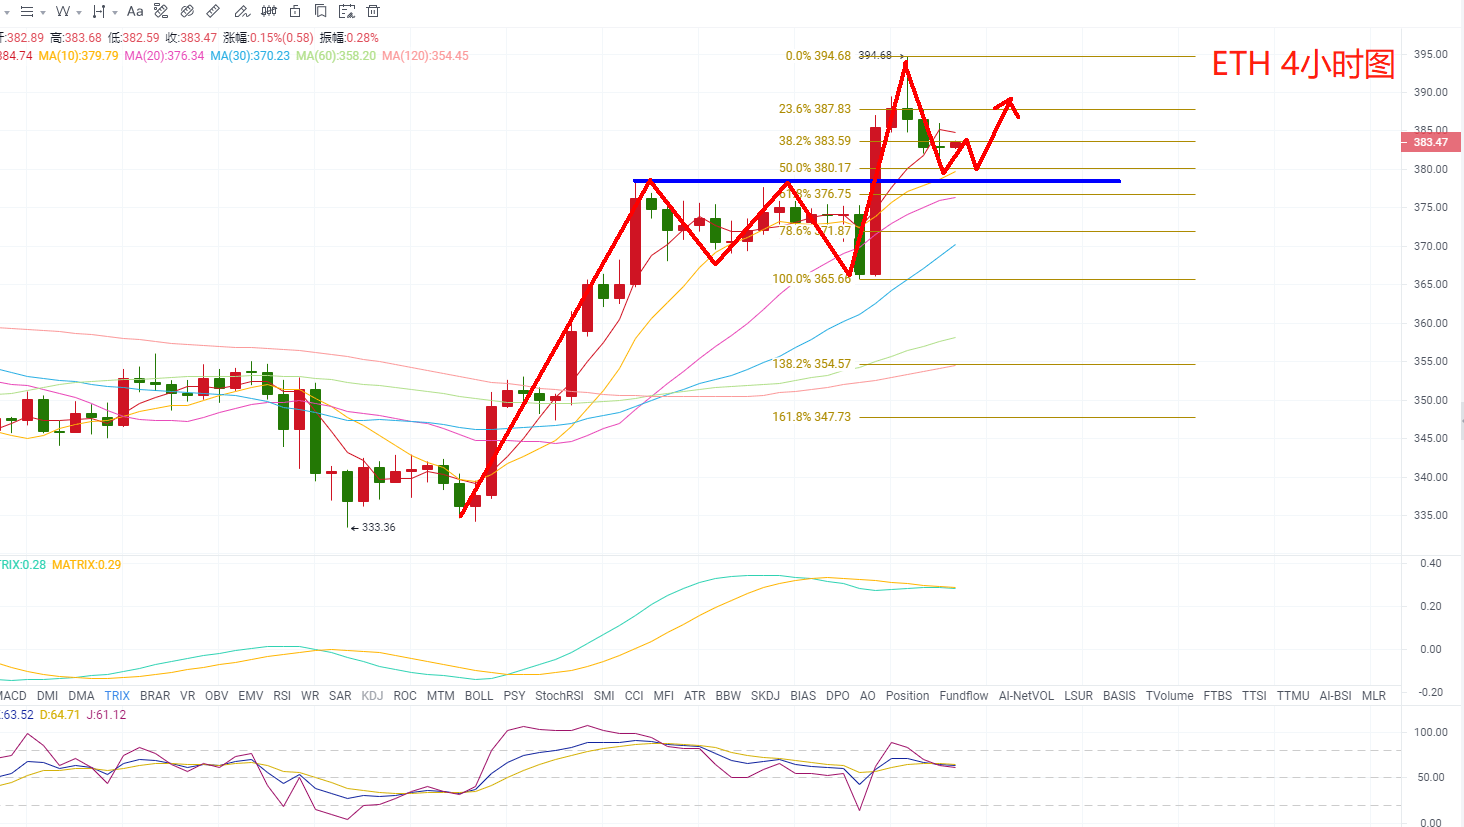Open the calendar note icon
The height and width of the screenshot is (827, 1464).
pyautogui.click(x=347, y=11)
